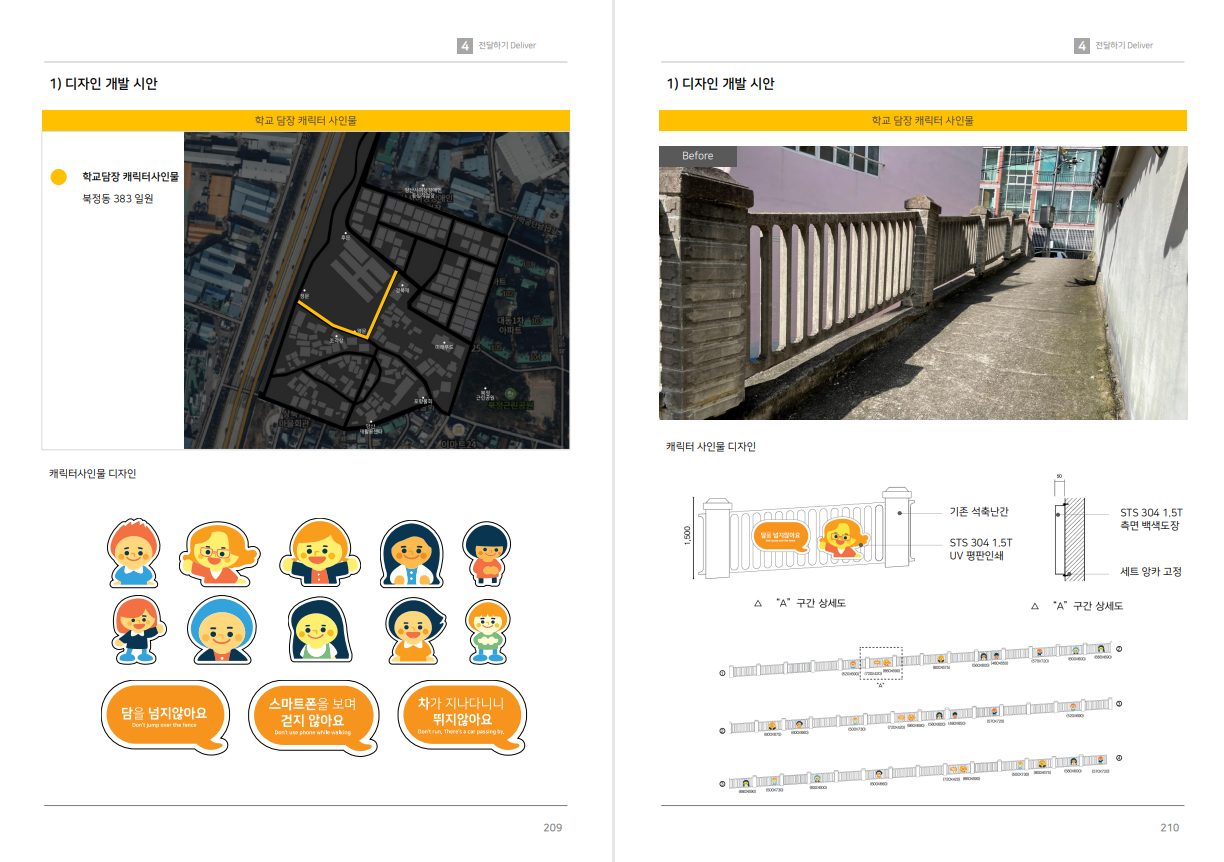Click the dashed 'A' section box on fence diagram
Screen dimensions: 1224x862
click(x=880, y=663)
